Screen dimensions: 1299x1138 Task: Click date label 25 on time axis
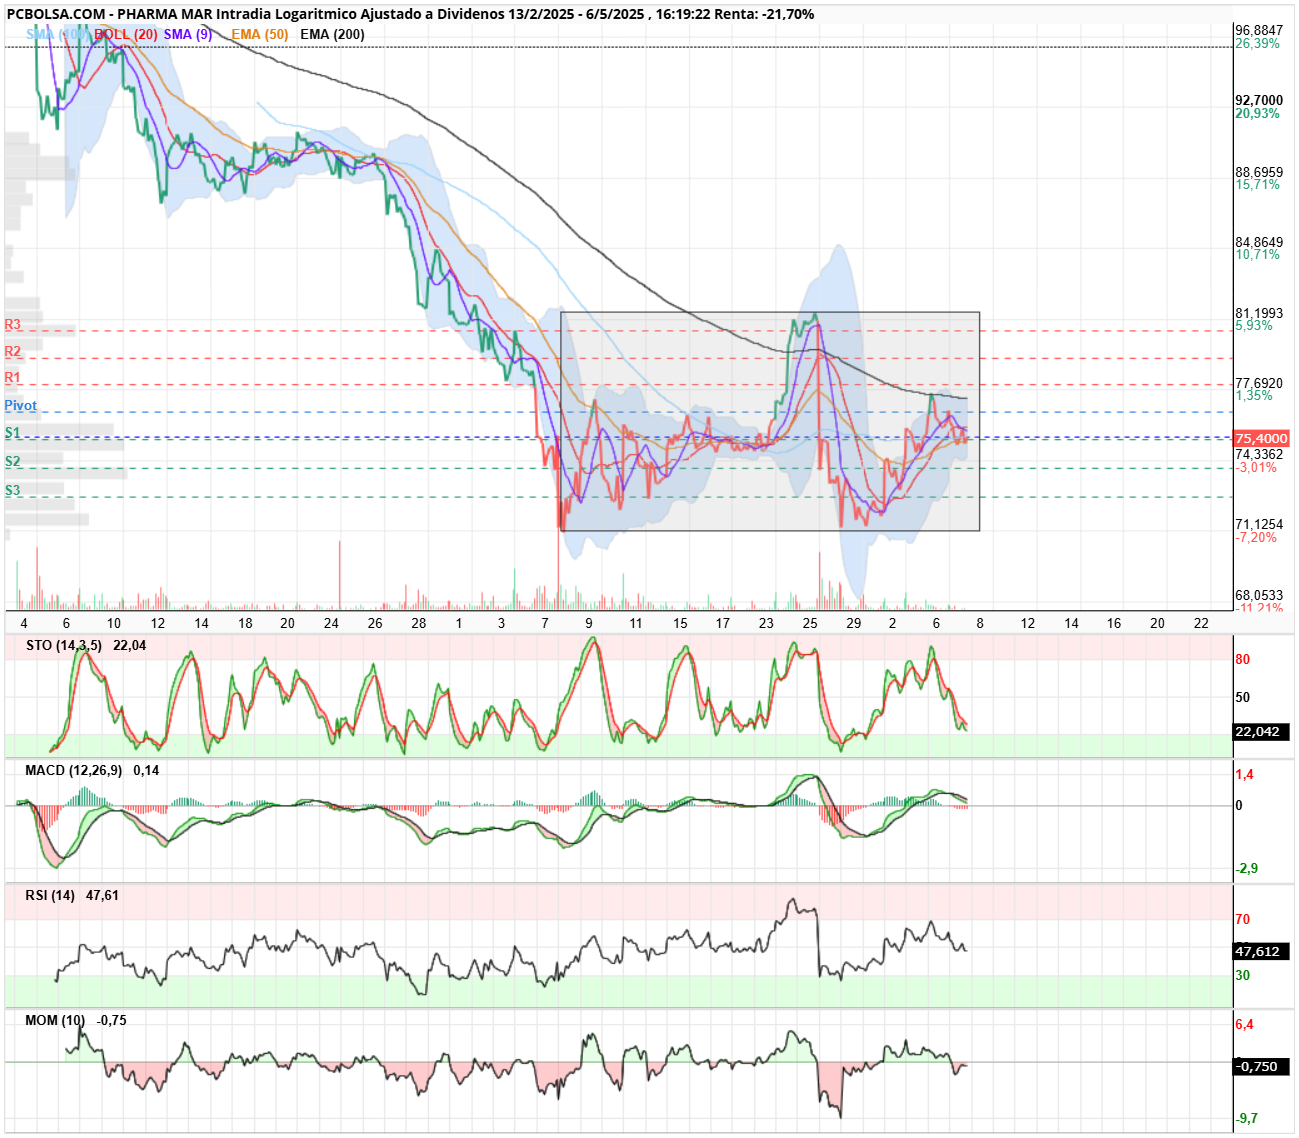[x=810, y=623]
